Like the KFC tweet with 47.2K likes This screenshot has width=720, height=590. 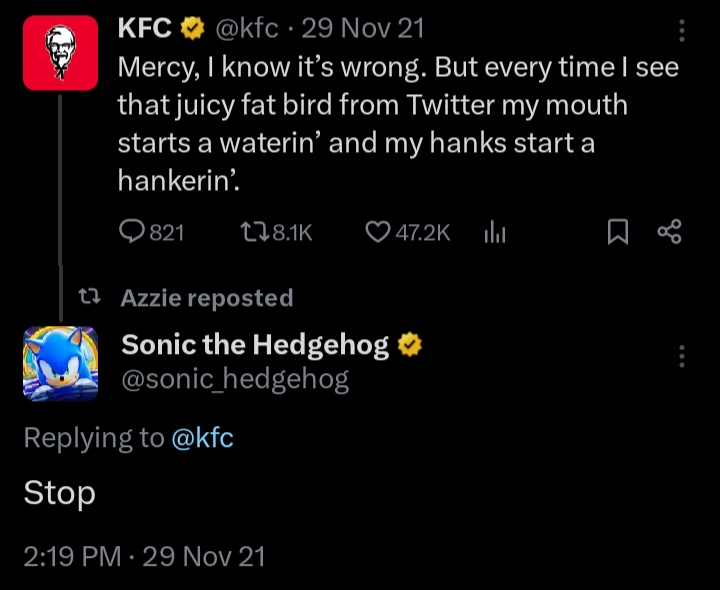coord(377,233)
